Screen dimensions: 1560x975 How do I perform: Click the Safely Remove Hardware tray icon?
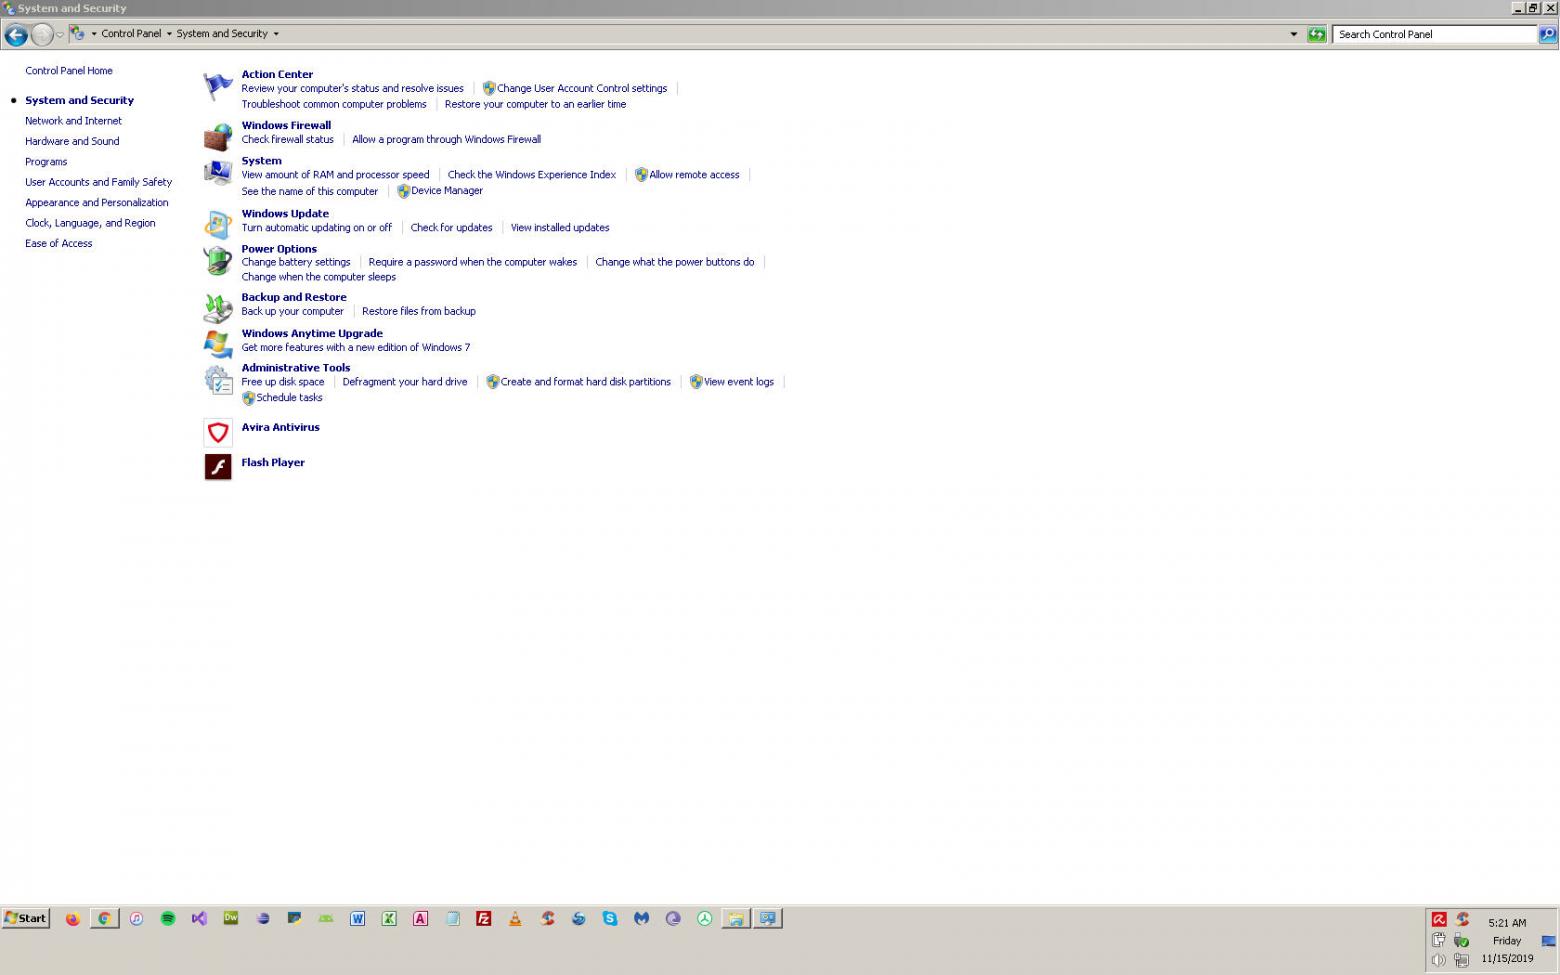(x=1461, y=940)
